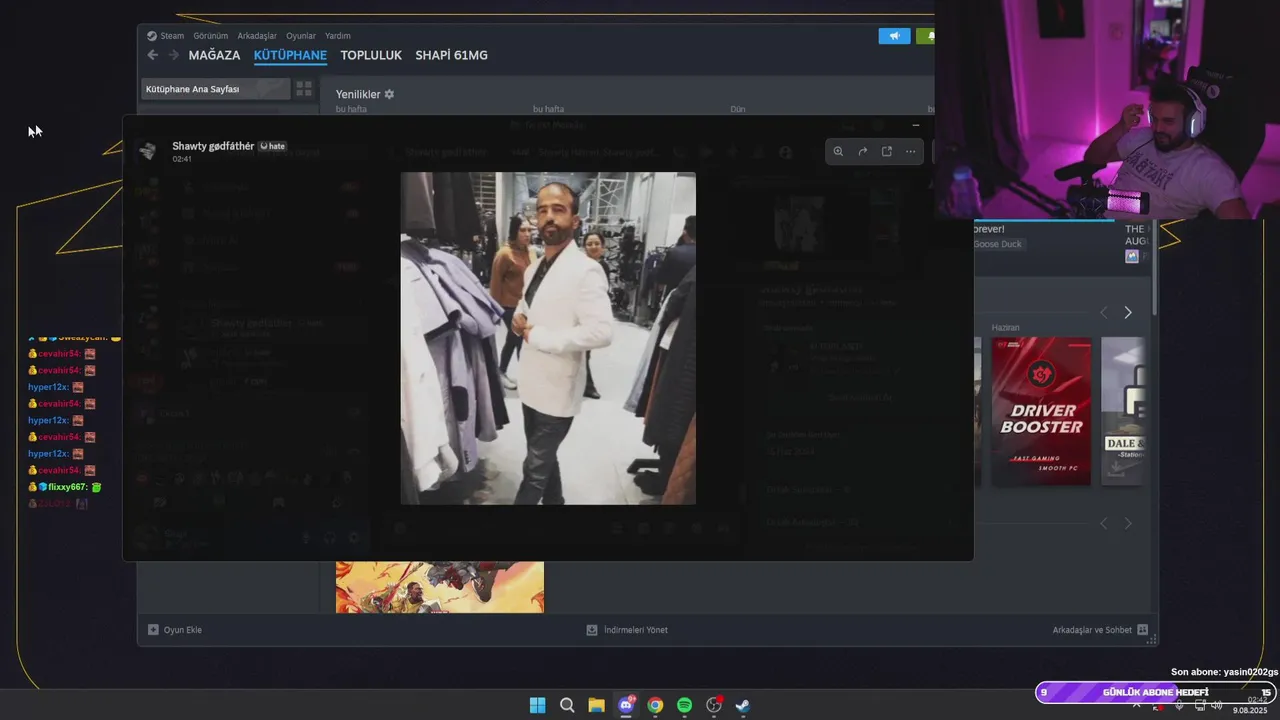Select Kütüphane Ana Sayfası
The width and height of the screenshot is (1280, 720).
[215, 89]
